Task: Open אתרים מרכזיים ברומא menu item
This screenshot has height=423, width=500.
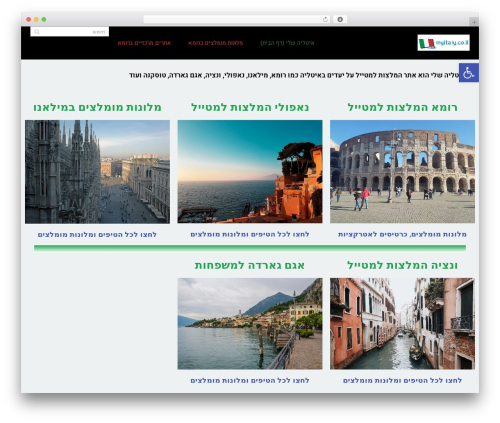Action: [x=144, y=43]
